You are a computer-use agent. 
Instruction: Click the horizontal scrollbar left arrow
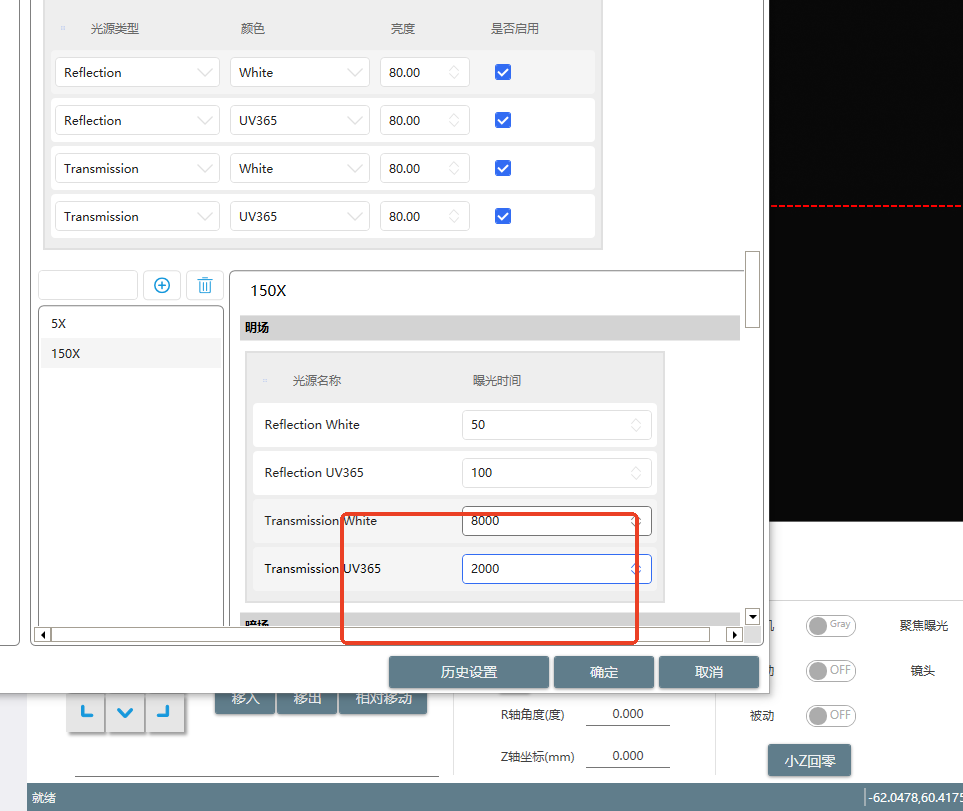pyautogui.click(x=42, y=634)
